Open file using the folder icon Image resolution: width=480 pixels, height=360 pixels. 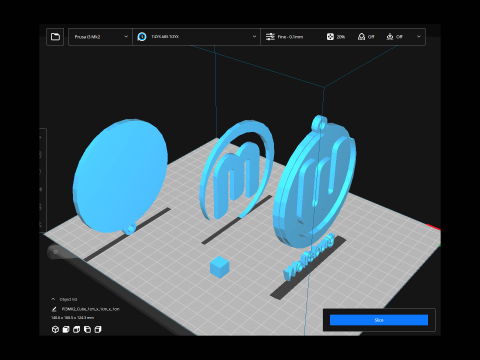55,37
